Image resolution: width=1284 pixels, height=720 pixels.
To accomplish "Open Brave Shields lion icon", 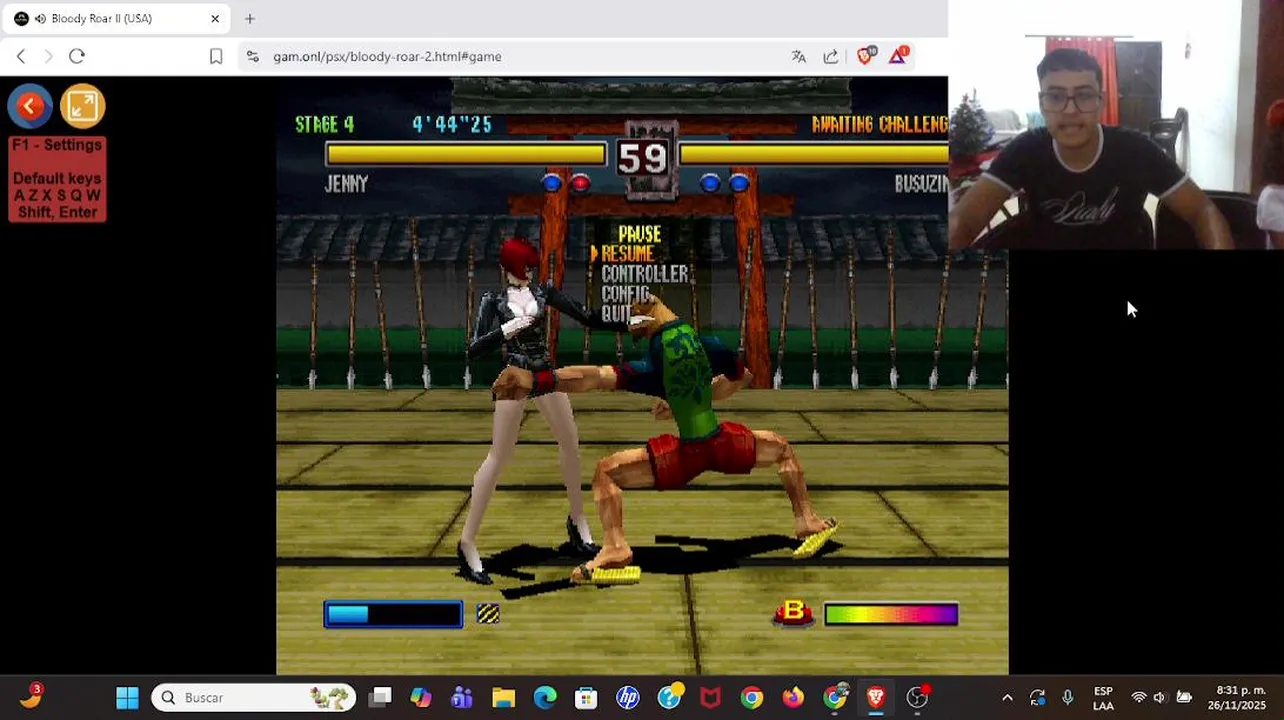I will point(866,56).
